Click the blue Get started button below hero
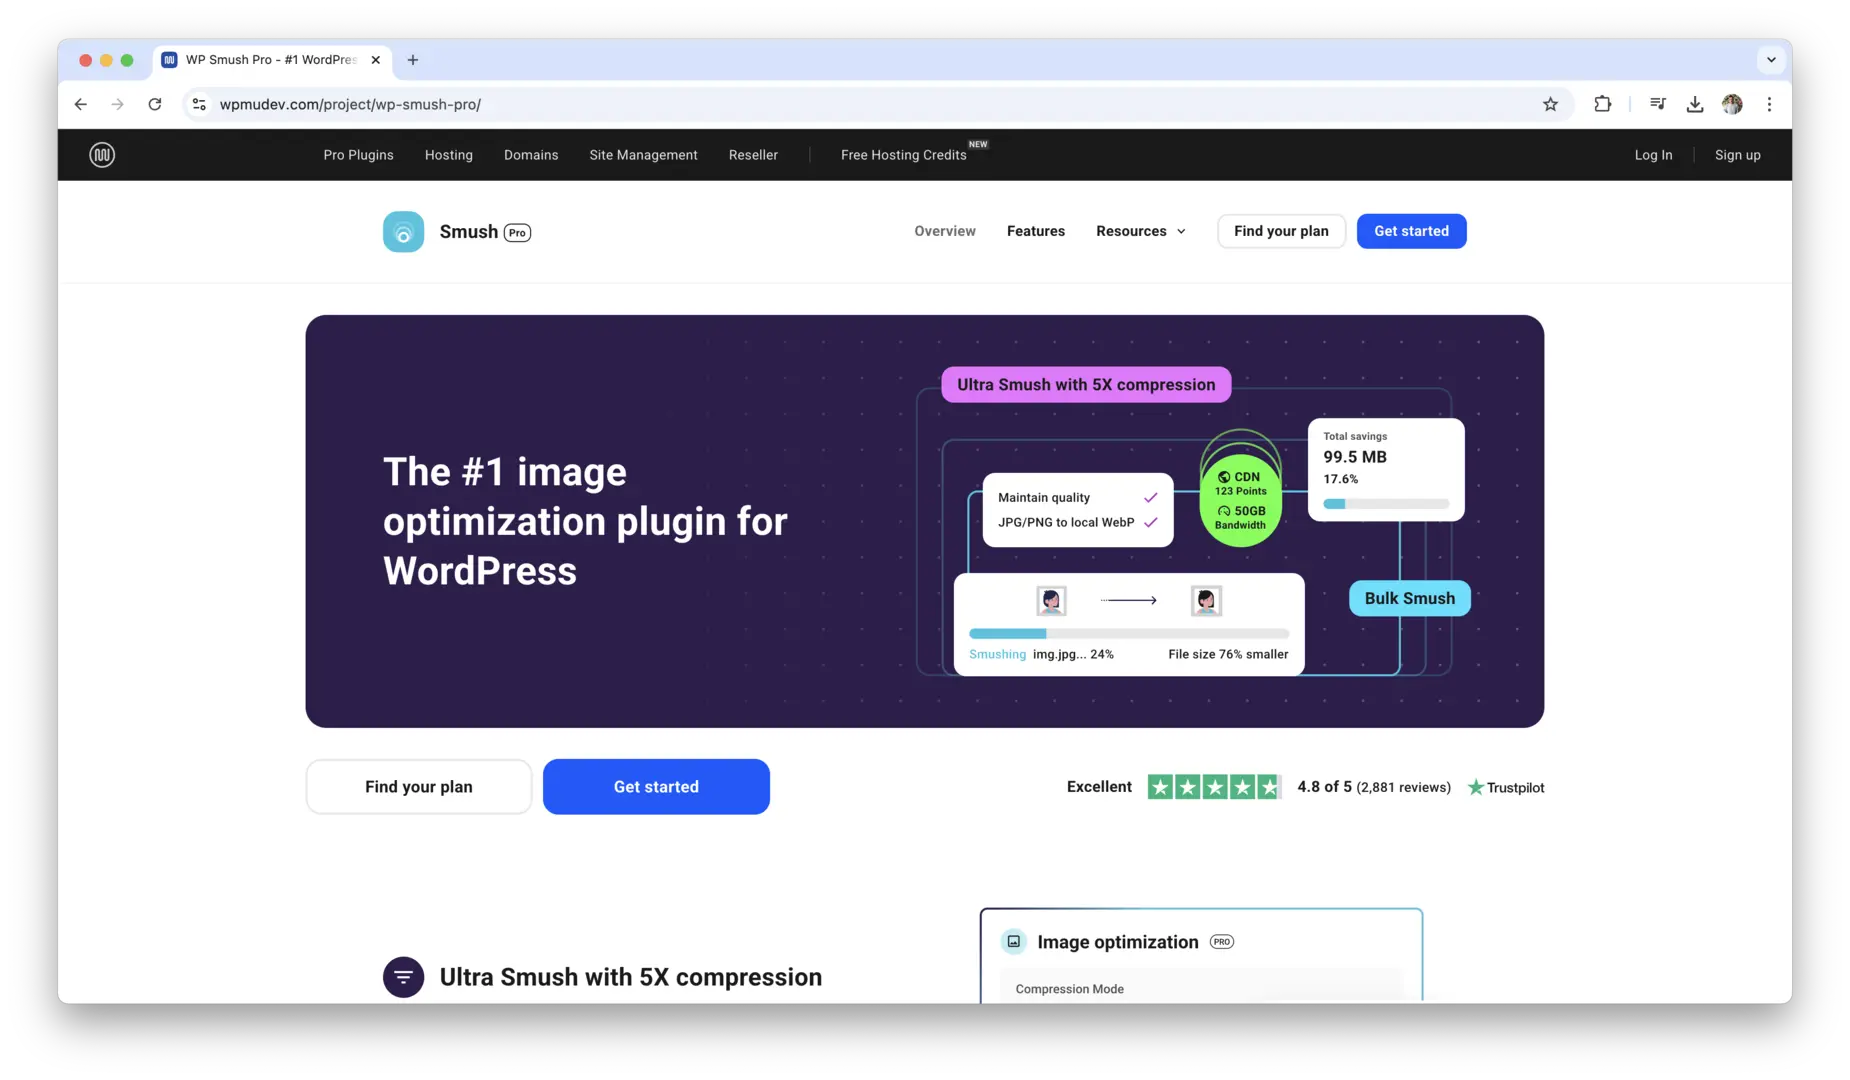 656,787
